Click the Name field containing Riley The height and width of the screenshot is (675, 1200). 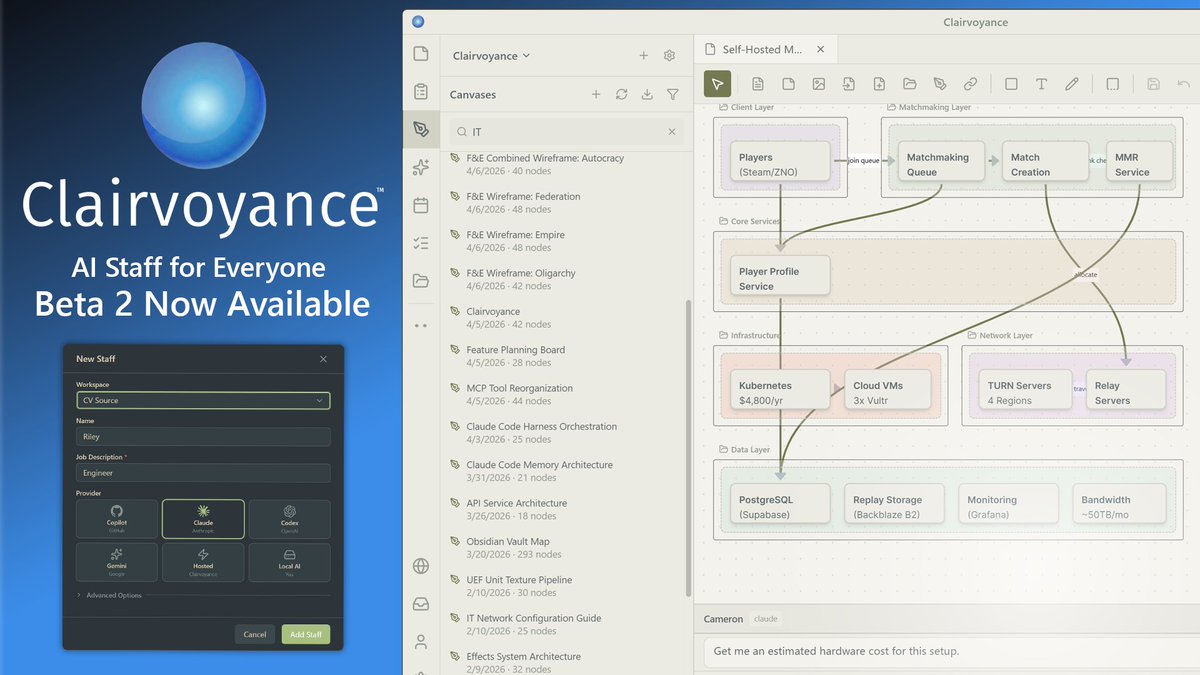pos(203,437)
